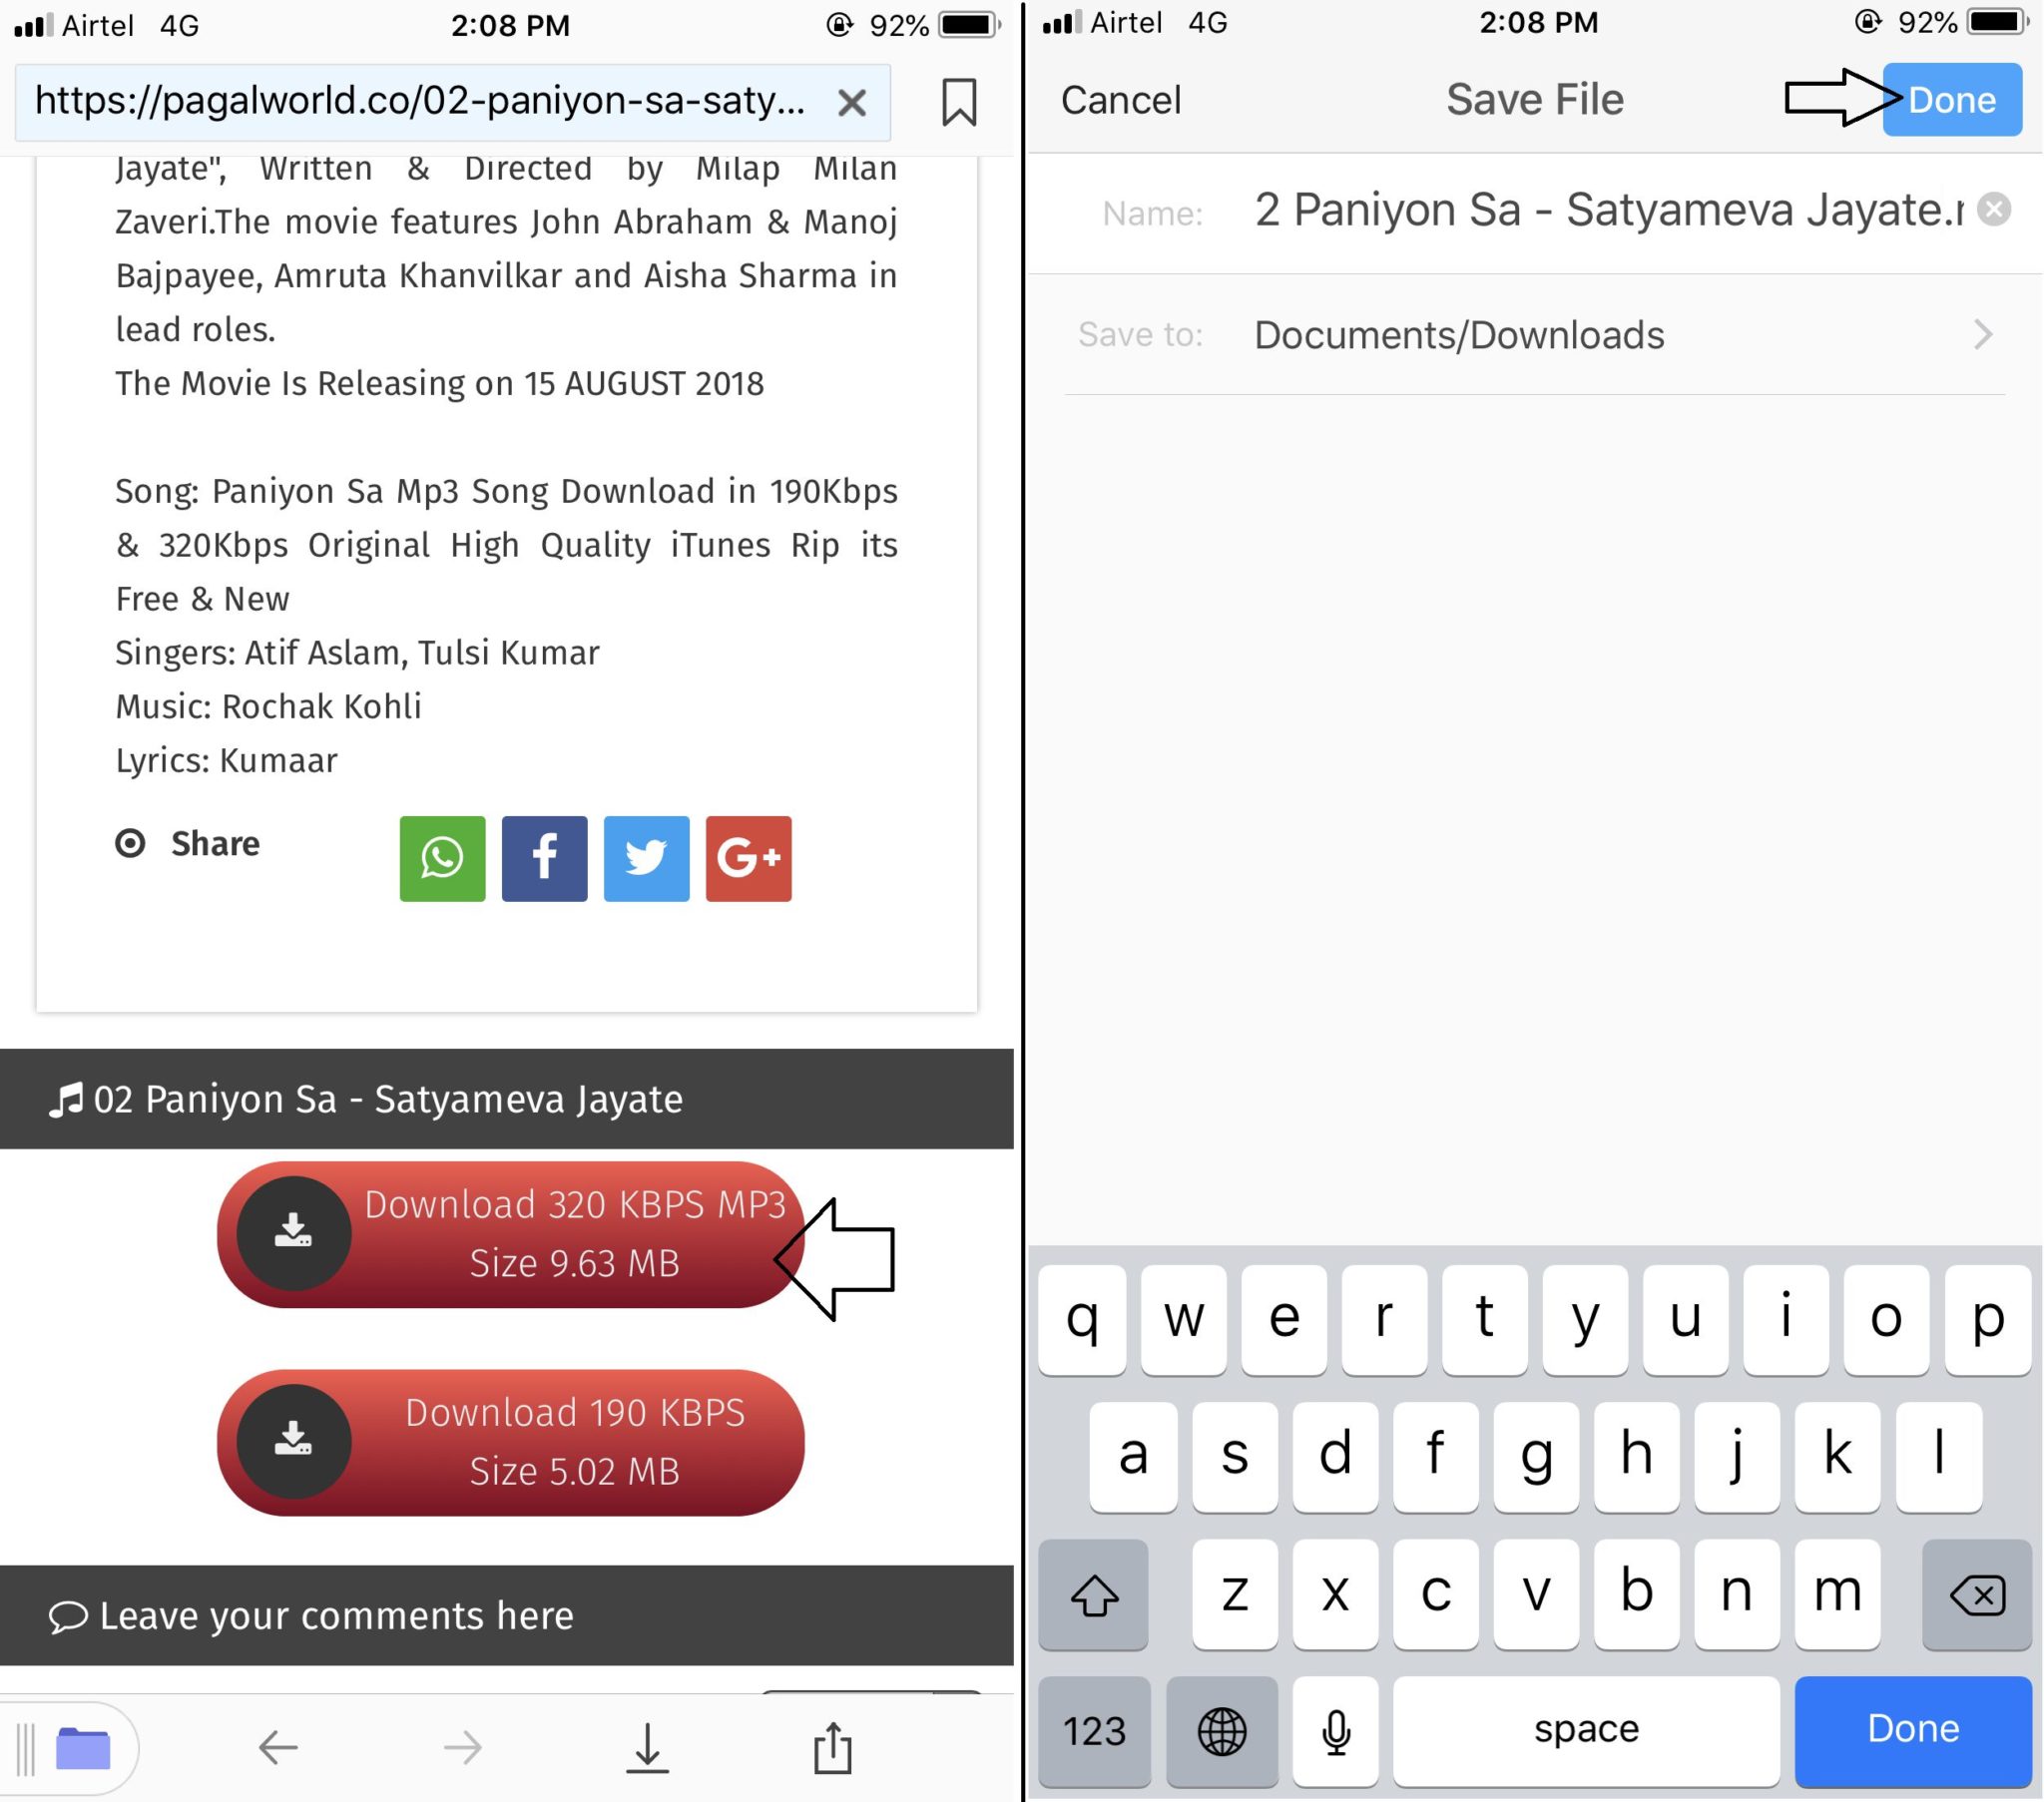The image size is (2044, 1802).
Task: Tap the Share circle bullet icon
Action: pos(130,843)
